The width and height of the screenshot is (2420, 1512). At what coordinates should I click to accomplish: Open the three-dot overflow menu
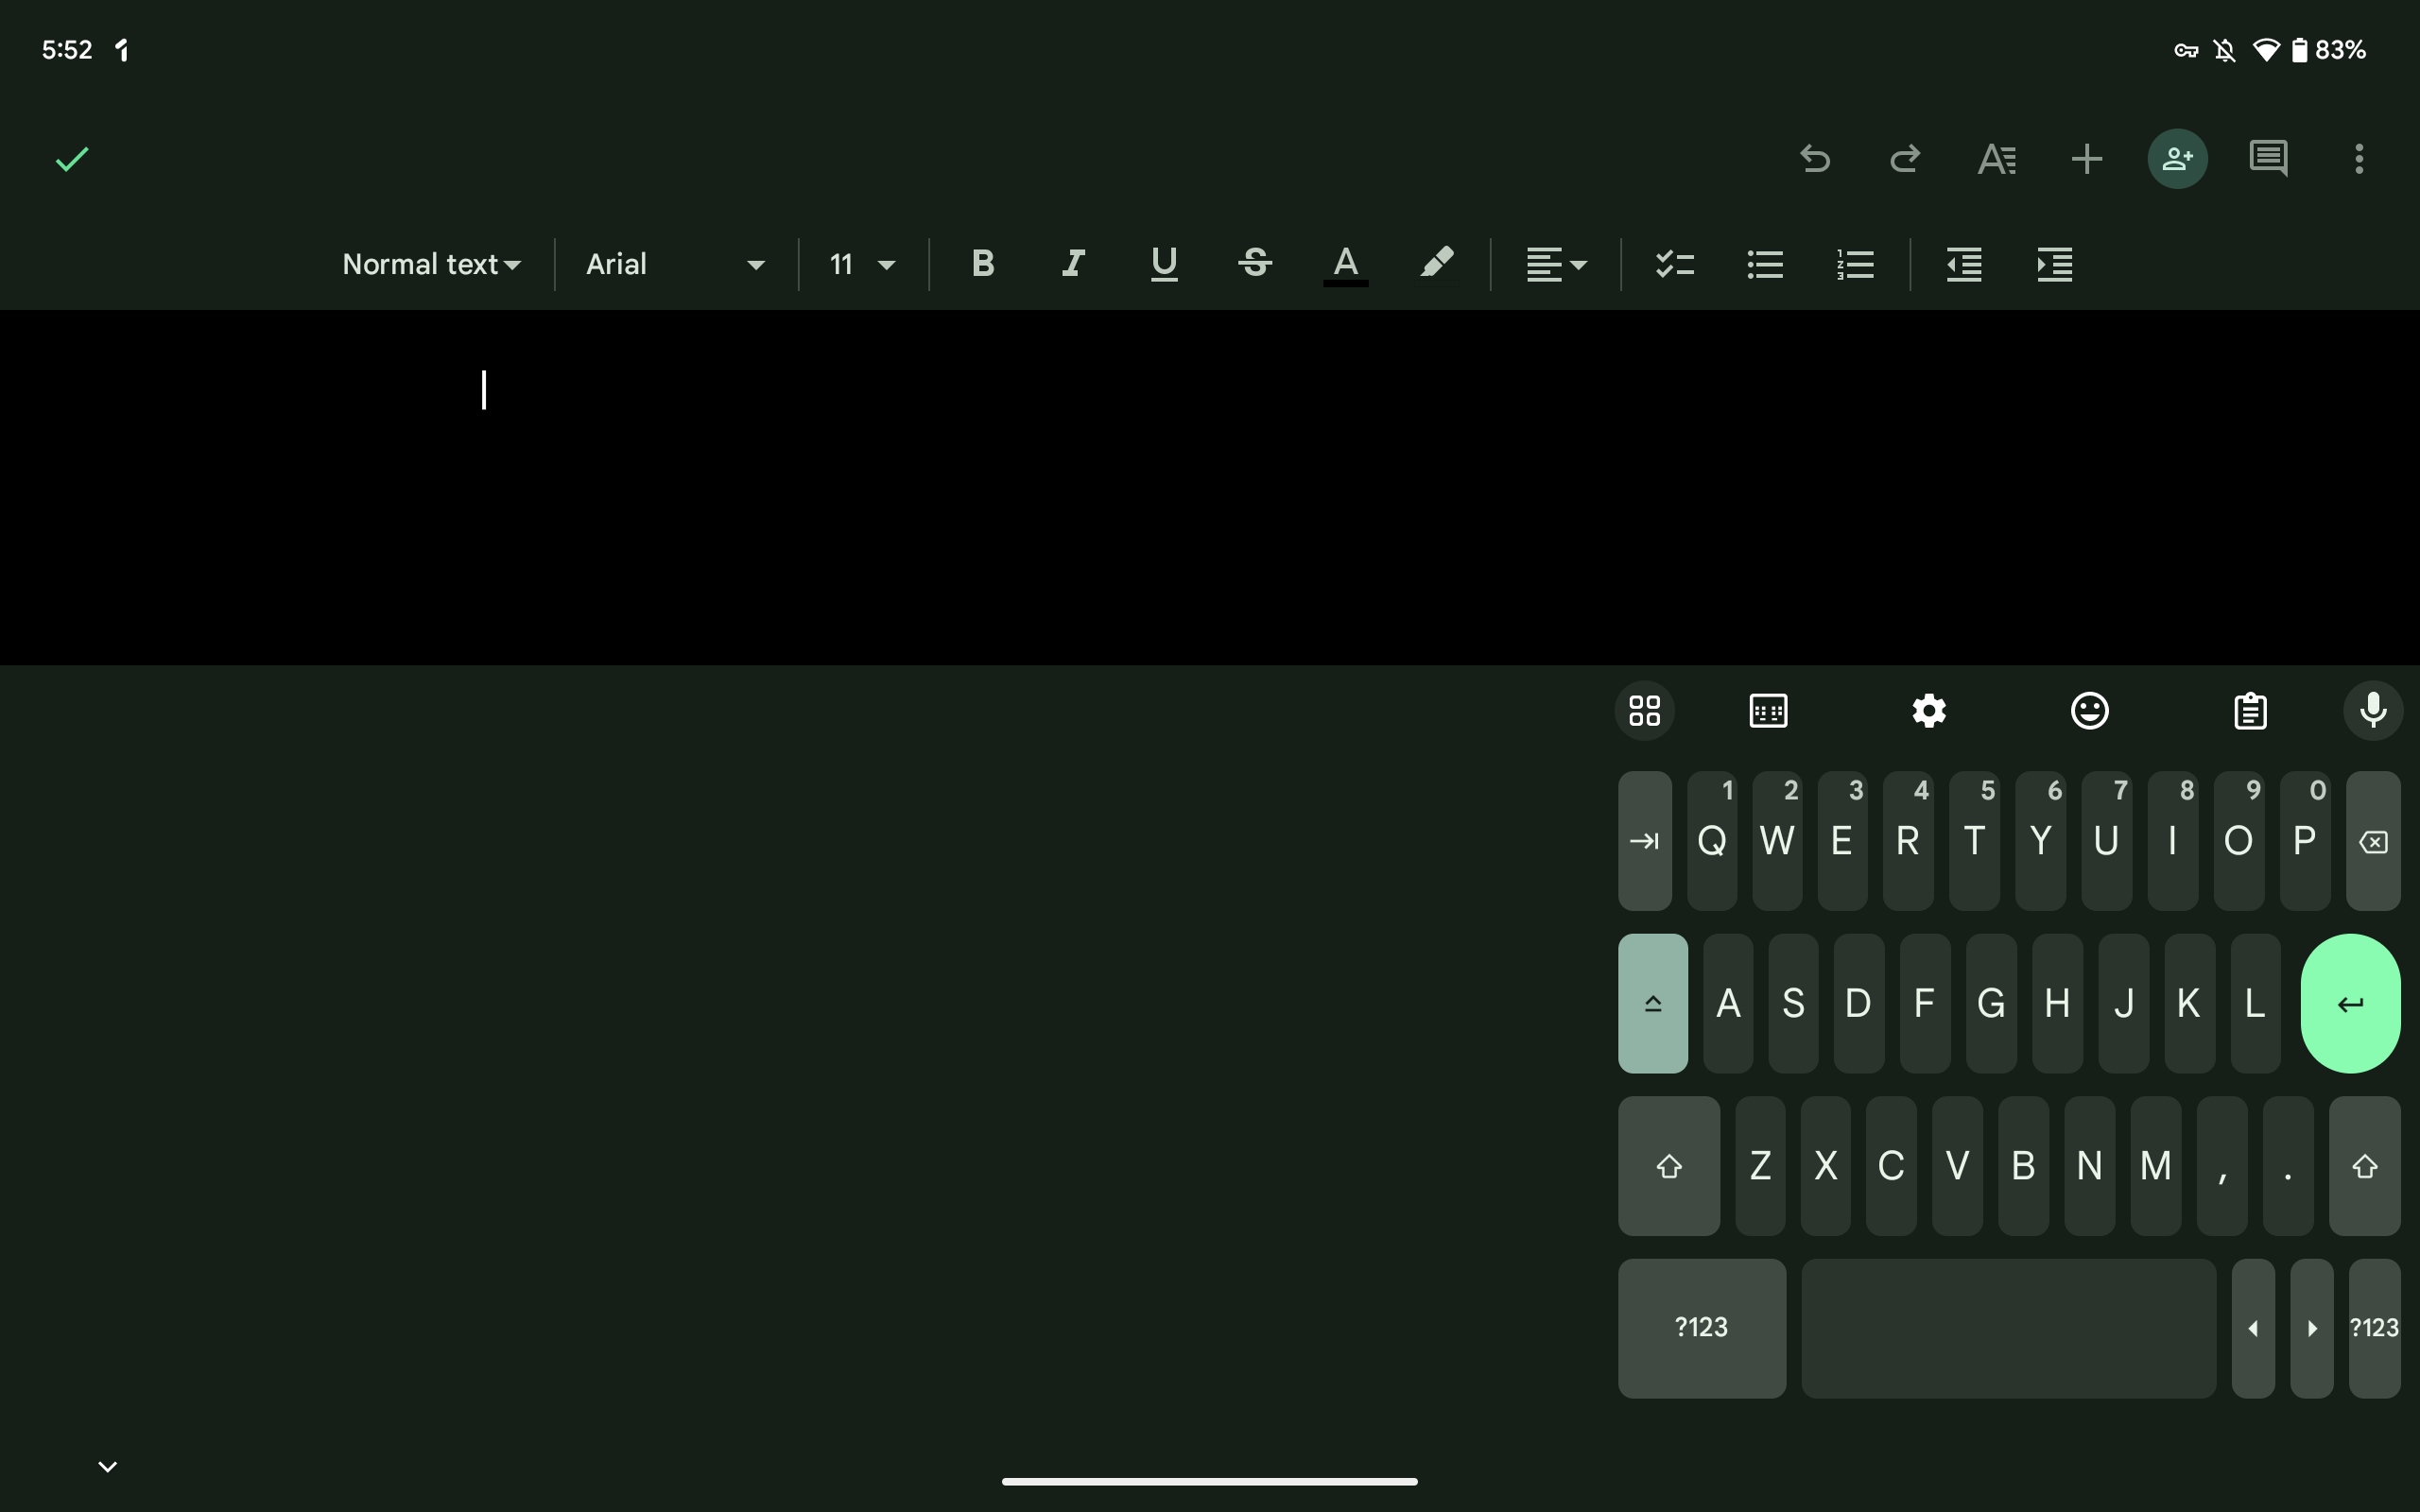pos(2358,158)
